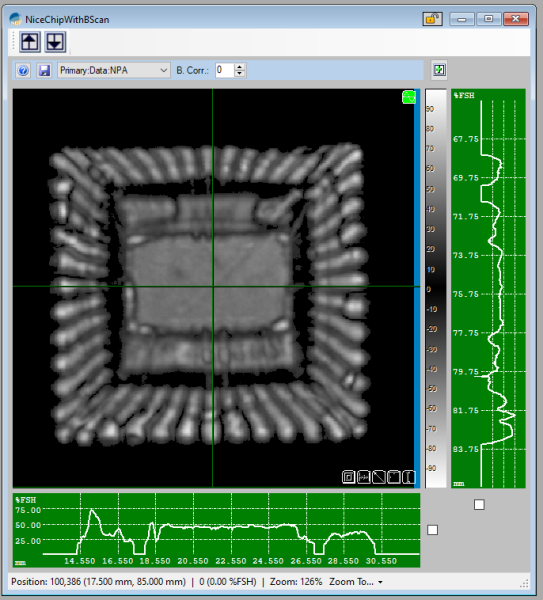The width and height of the screenshot is (543, 600).
Task: Click the down-arrow toolbar button
Action: click(55, 42)
